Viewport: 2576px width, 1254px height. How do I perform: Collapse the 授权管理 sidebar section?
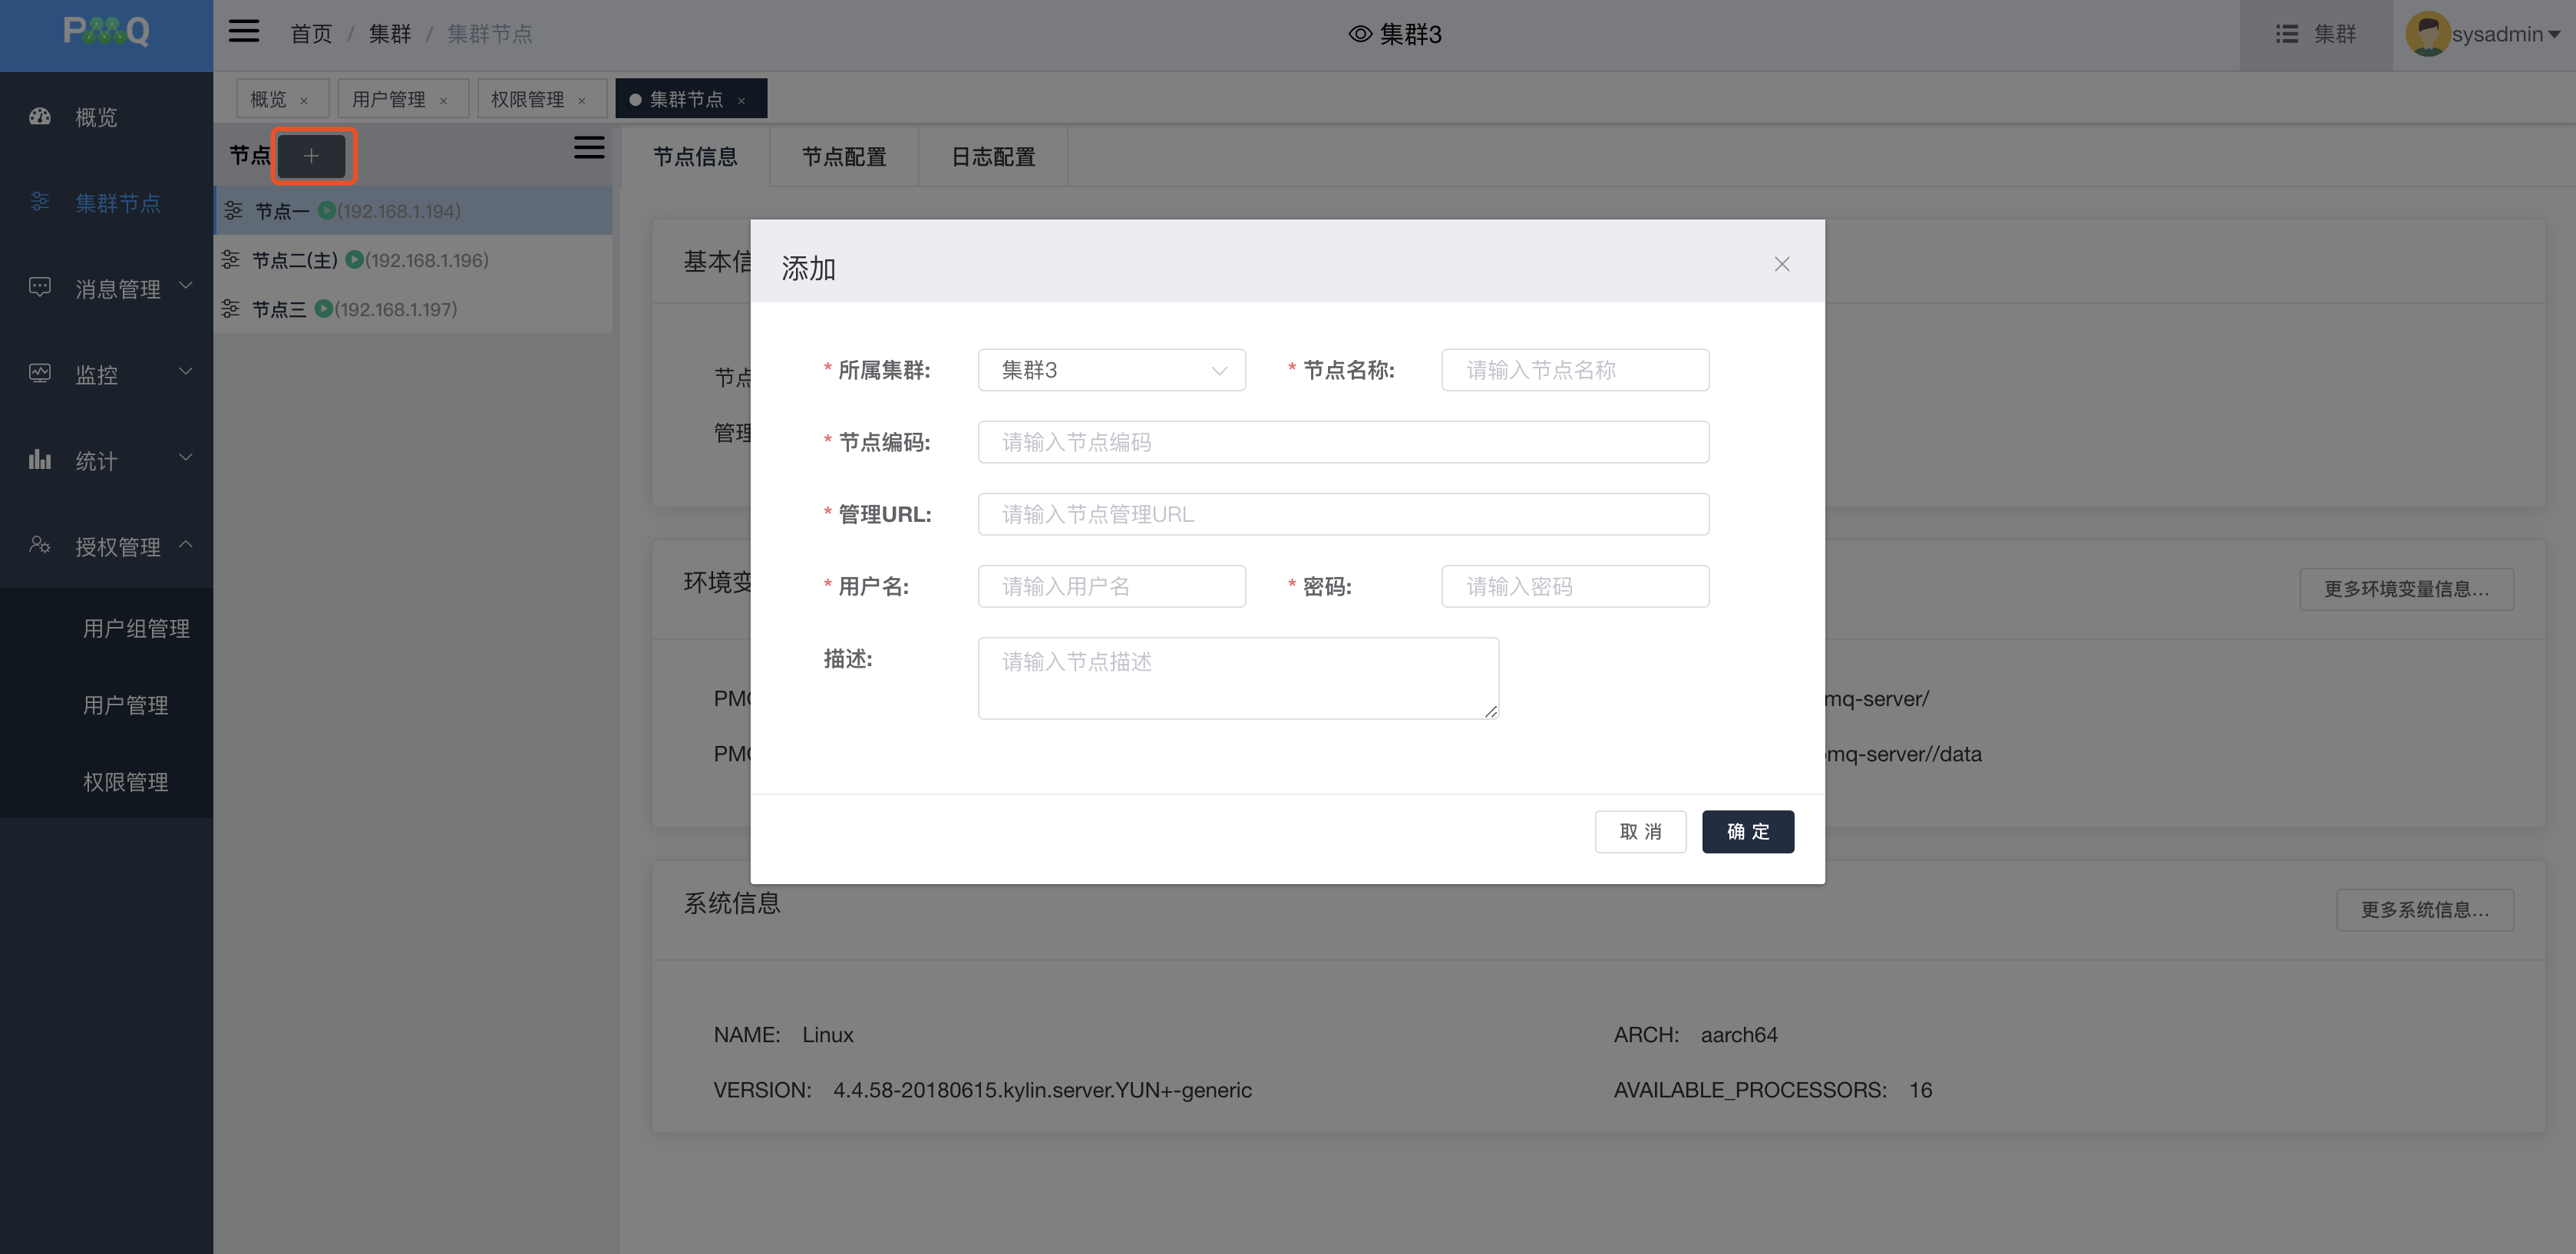pos(118,546)
